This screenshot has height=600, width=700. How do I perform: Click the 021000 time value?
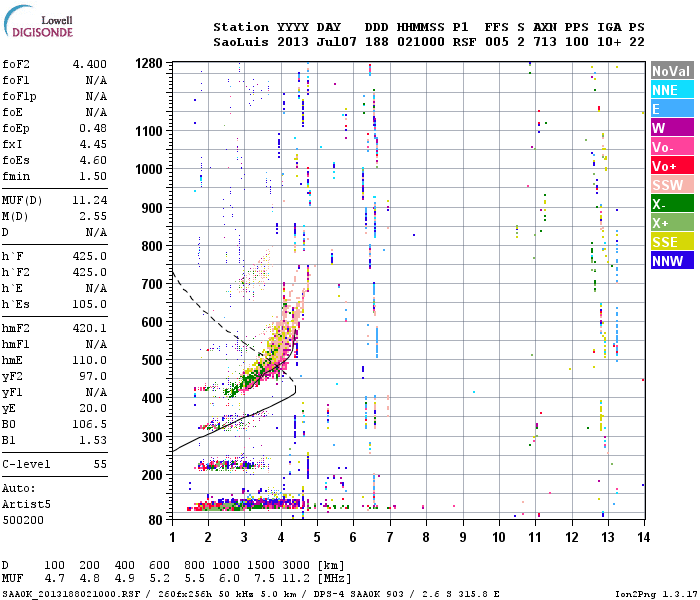421,42
